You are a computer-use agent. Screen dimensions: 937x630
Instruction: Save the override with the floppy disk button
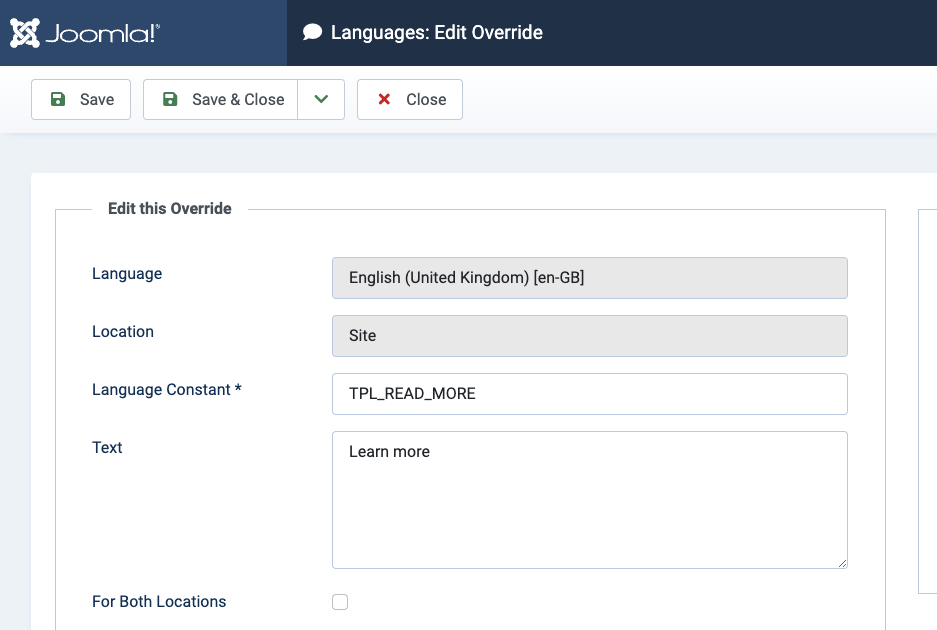(81, 100)
